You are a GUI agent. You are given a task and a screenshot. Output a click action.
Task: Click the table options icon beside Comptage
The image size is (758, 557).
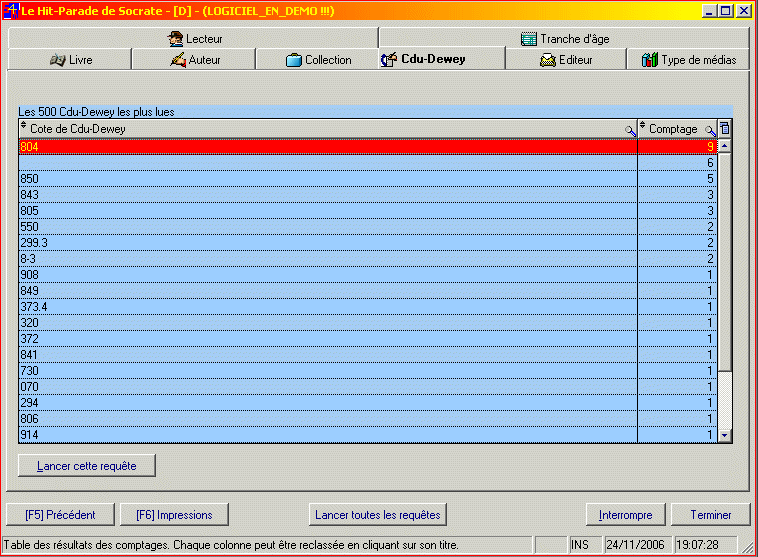pyautogui.click(x=724, y=129)
